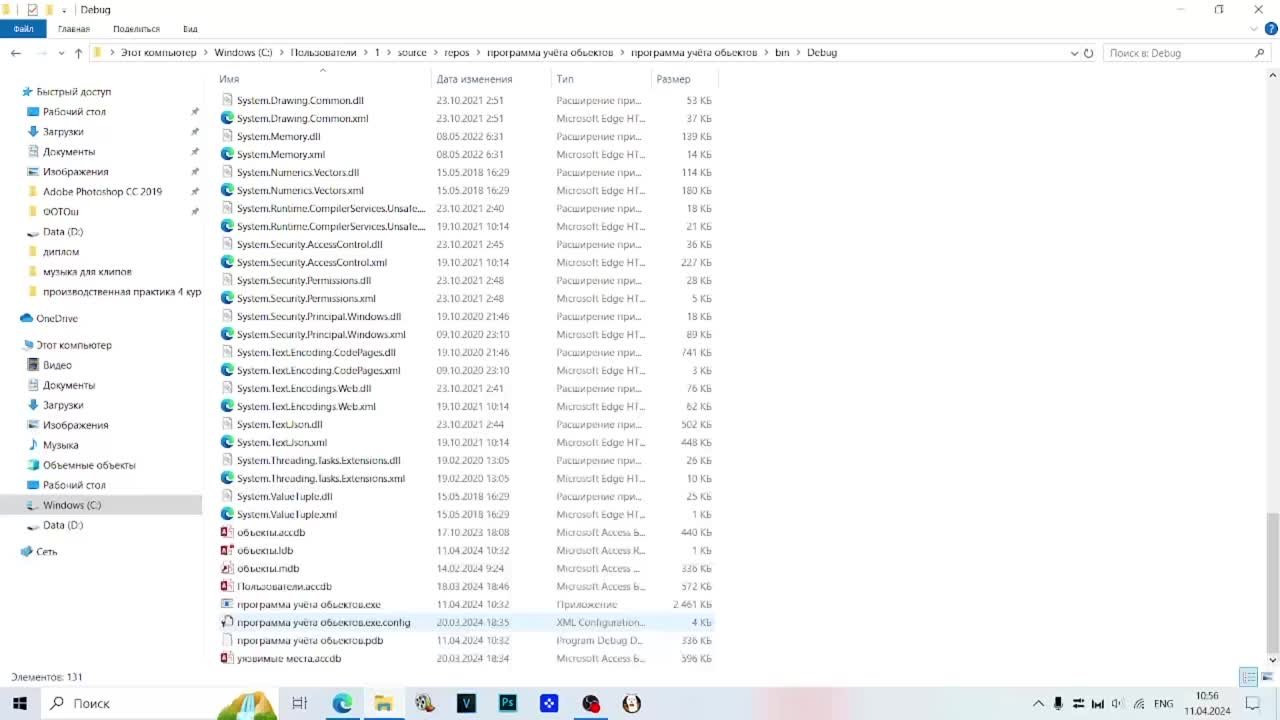Sort files by Дата изменения column
This screenshot has width=1280, height=720.
474,79
